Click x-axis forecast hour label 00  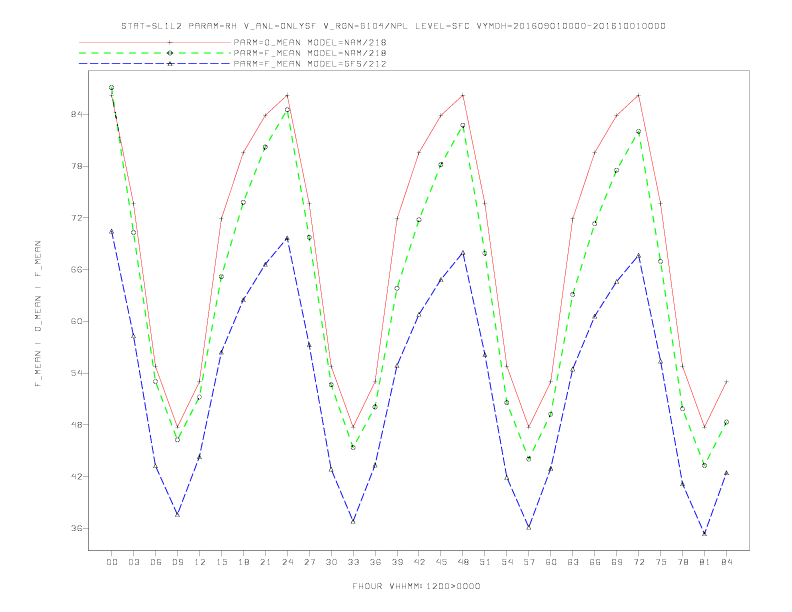(x=112, y=562)
